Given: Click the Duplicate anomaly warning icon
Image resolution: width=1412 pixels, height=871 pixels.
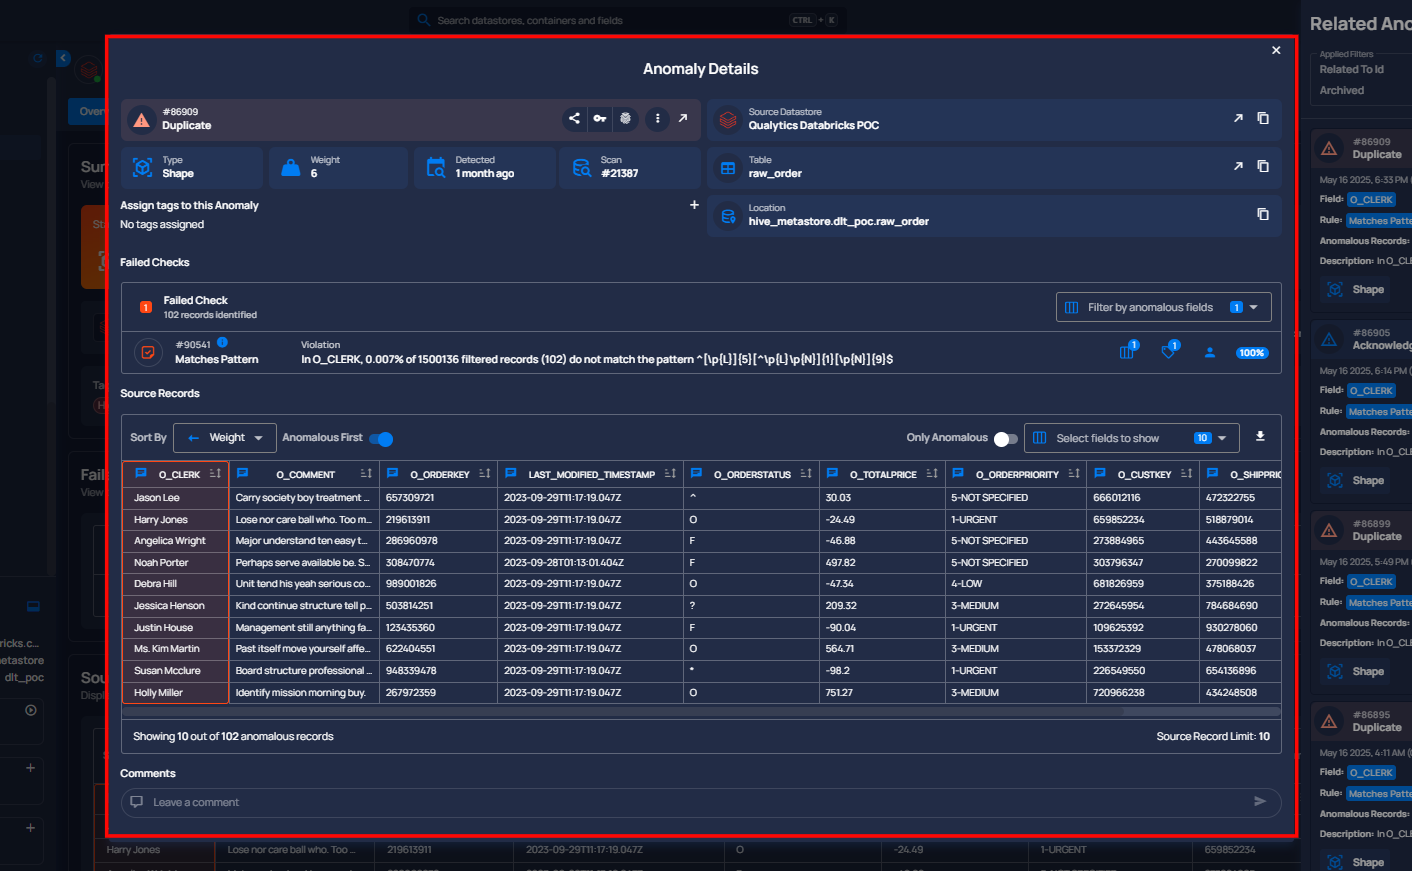Looking at the screenshot, I should (x=142, y=119).
